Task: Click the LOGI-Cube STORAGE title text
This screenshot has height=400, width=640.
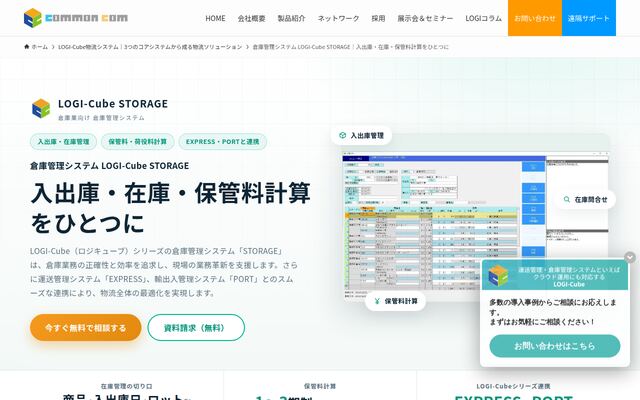Action: [113, 104]
